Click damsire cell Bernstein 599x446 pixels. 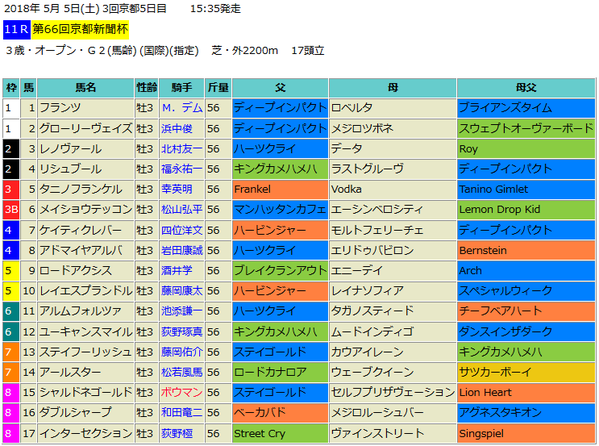click(x=526, y=250)
